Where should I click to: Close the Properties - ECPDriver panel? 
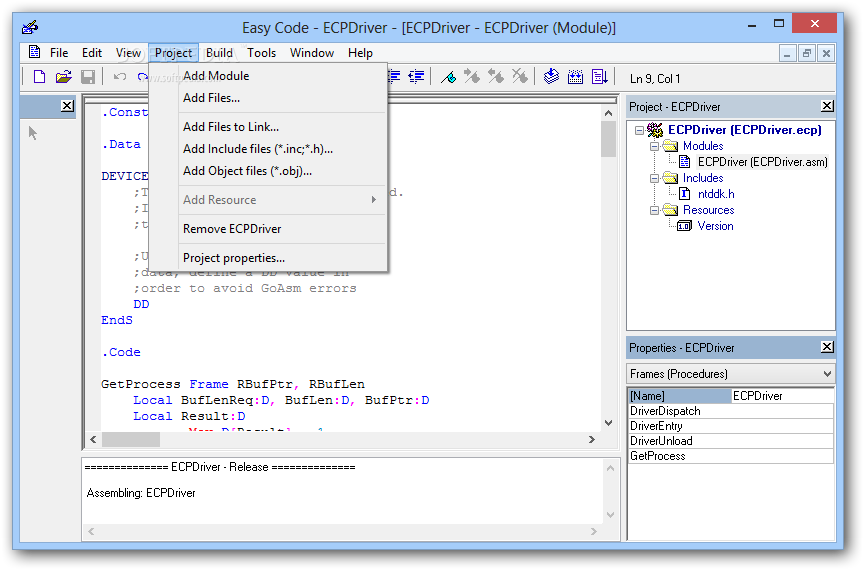point(827,347)
